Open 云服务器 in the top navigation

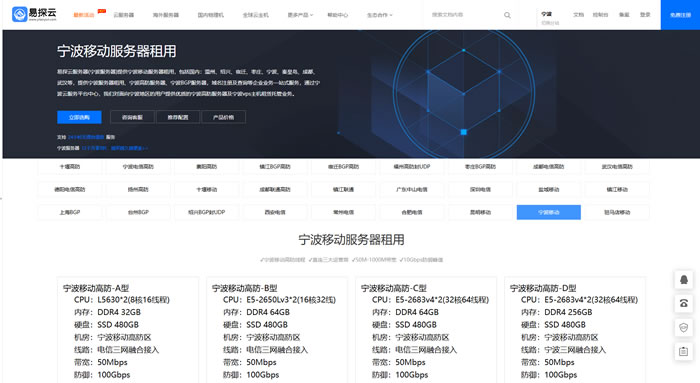pos(124,15)
